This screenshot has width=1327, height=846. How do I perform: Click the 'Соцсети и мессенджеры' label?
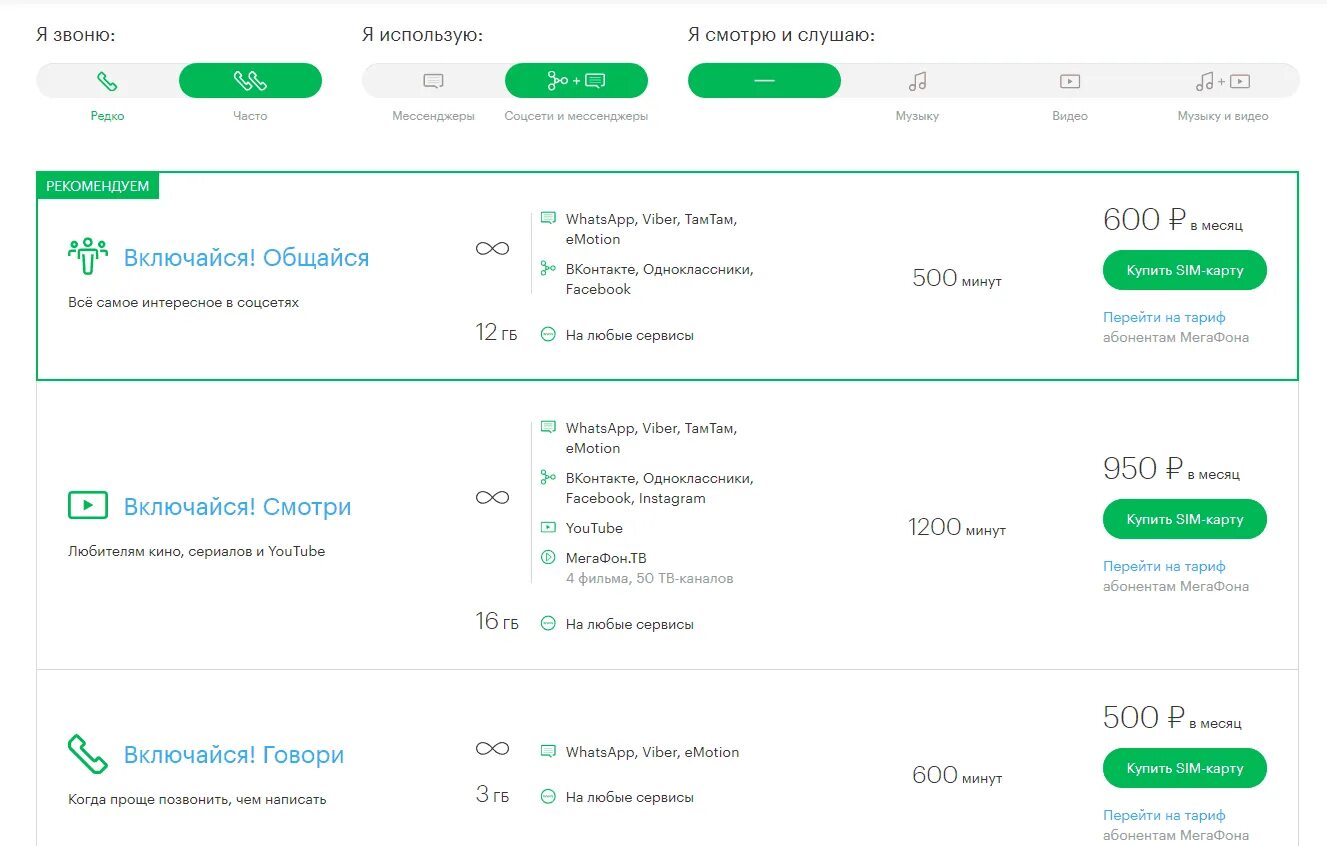[576, 116]
